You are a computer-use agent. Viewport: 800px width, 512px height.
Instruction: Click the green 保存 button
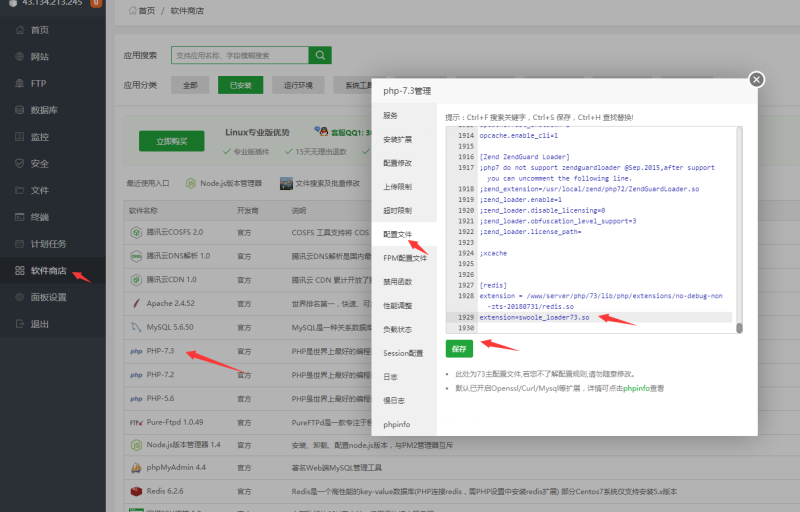(459, 349)
